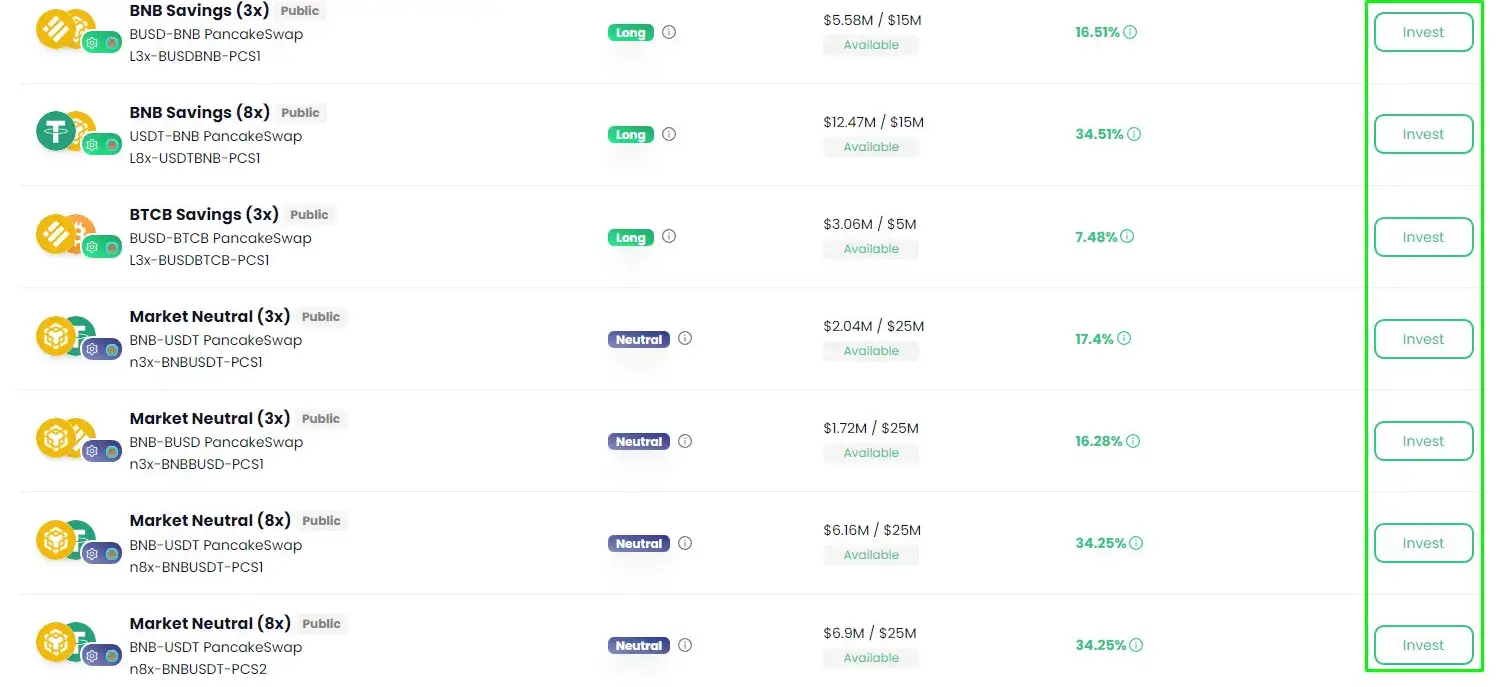Open the BNB Savings (8x) strategy title
The height and width of the screenshot is (687, 1497).
(x=201, y=113)
